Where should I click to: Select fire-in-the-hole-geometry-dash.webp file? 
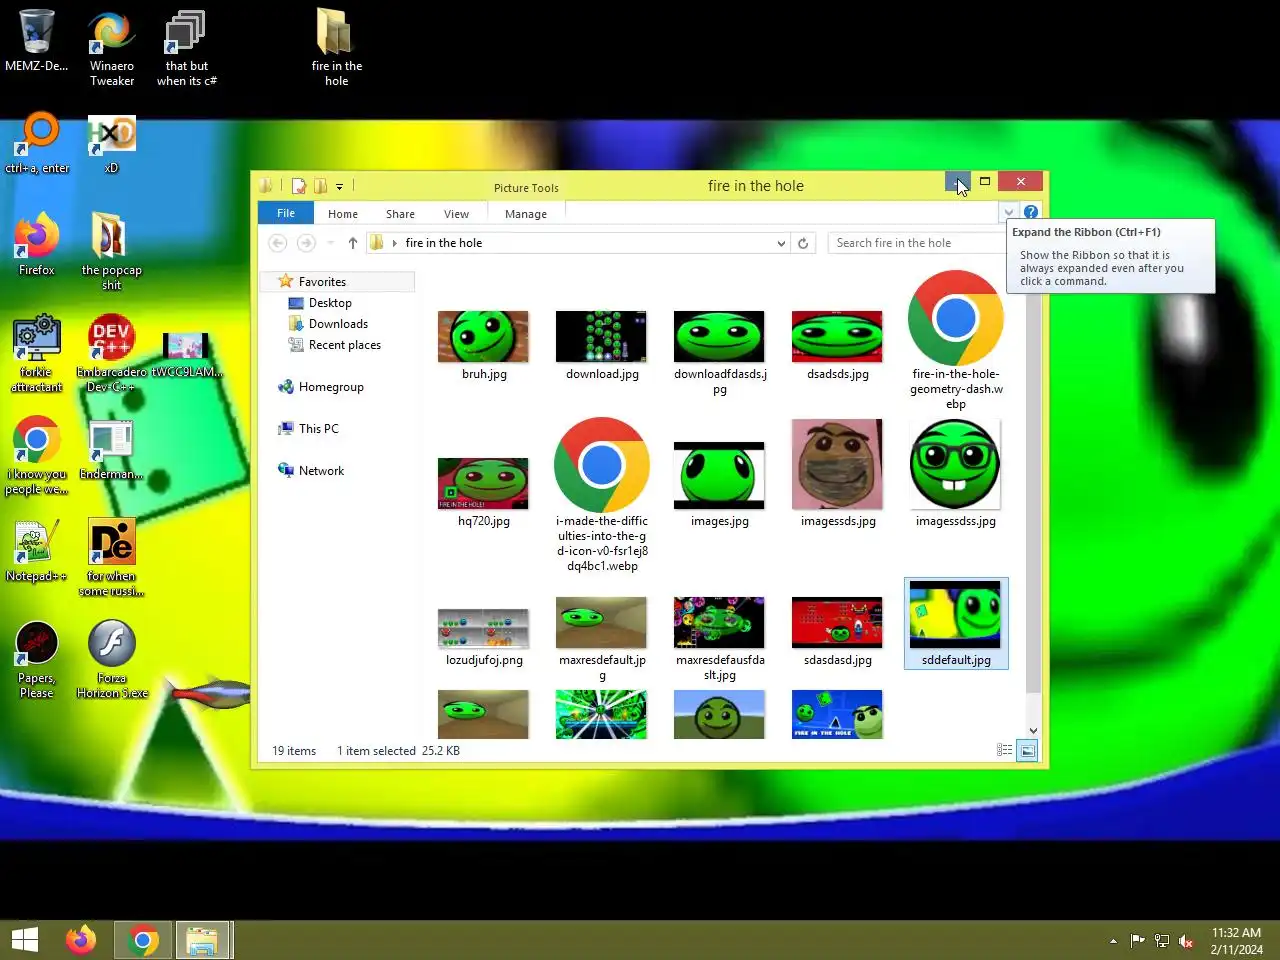point(956,340)
